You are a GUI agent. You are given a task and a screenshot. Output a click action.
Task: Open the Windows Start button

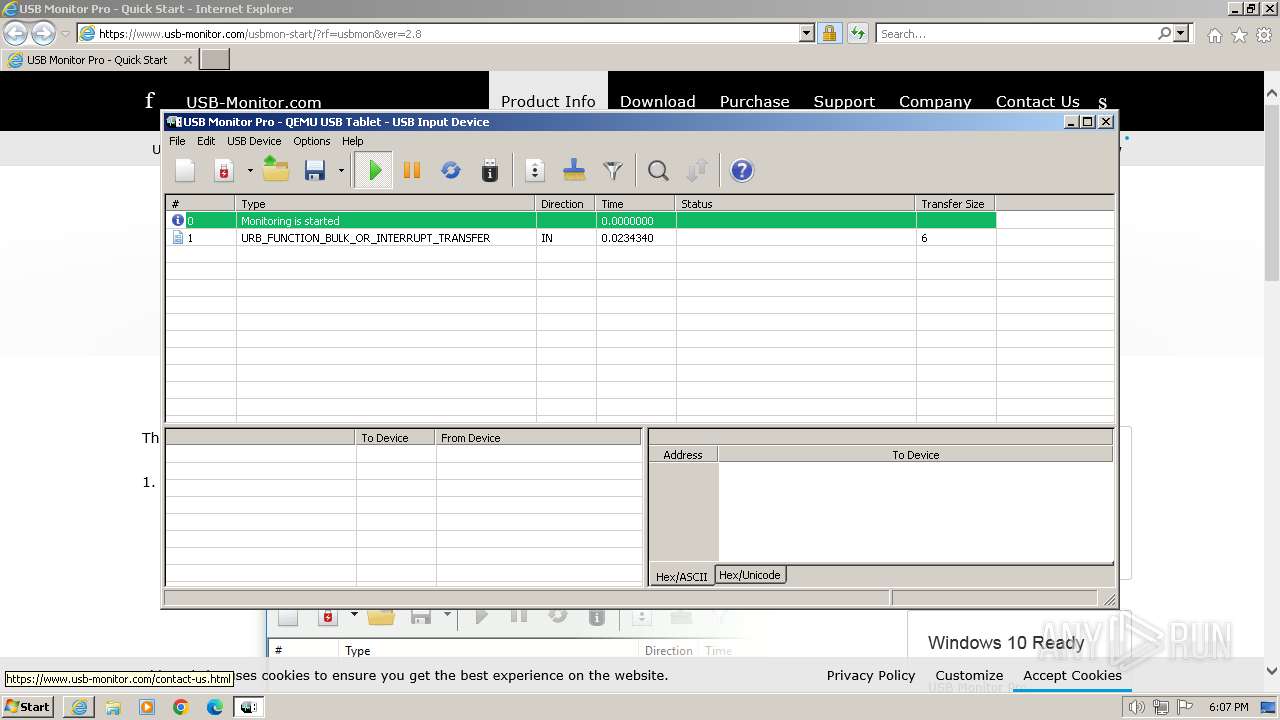[28, 707]
